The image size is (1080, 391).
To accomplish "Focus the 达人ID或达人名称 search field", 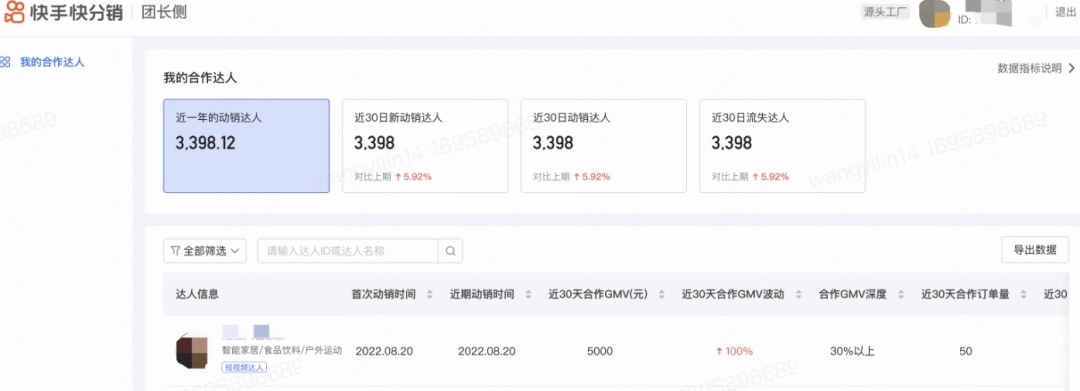I will [x=348, y=251].
